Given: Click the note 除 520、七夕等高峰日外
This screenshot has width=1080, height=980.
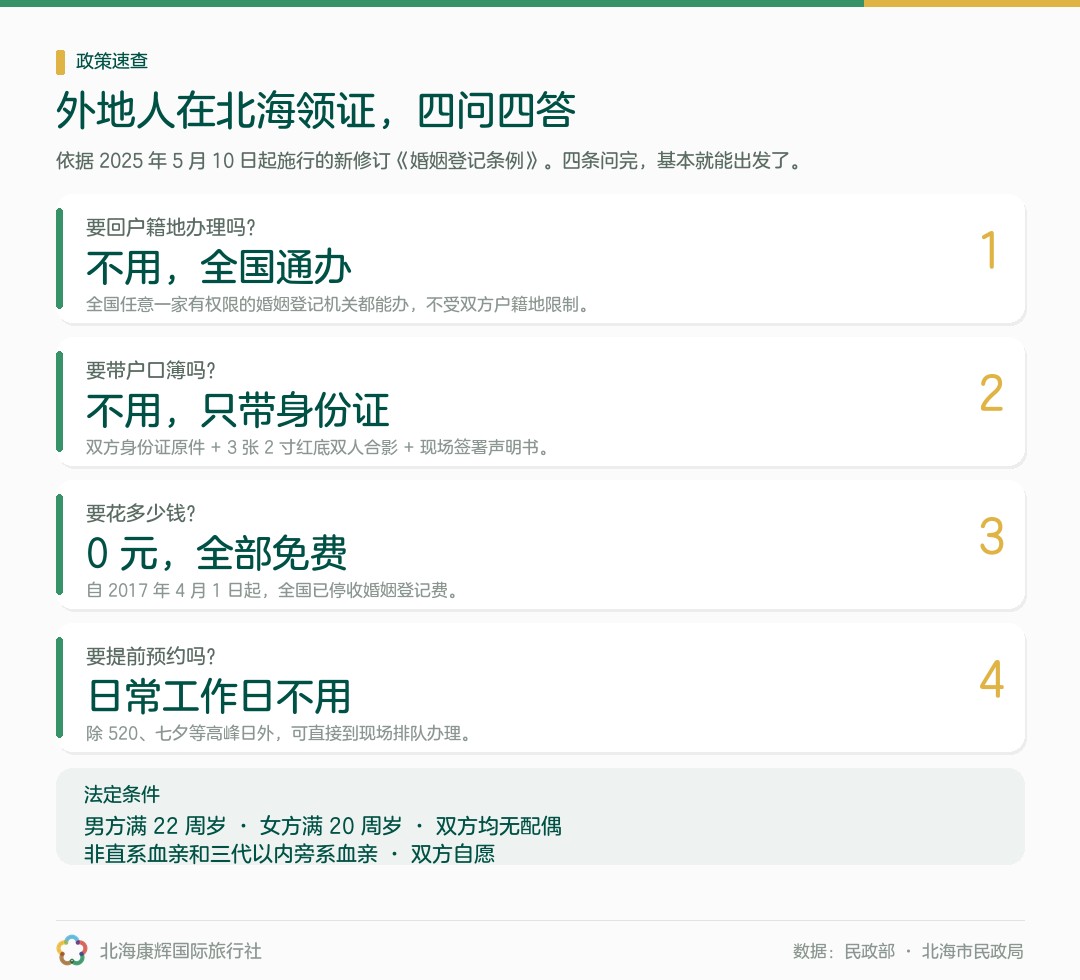Looking at the screenshot, I should tap(279, 733).
